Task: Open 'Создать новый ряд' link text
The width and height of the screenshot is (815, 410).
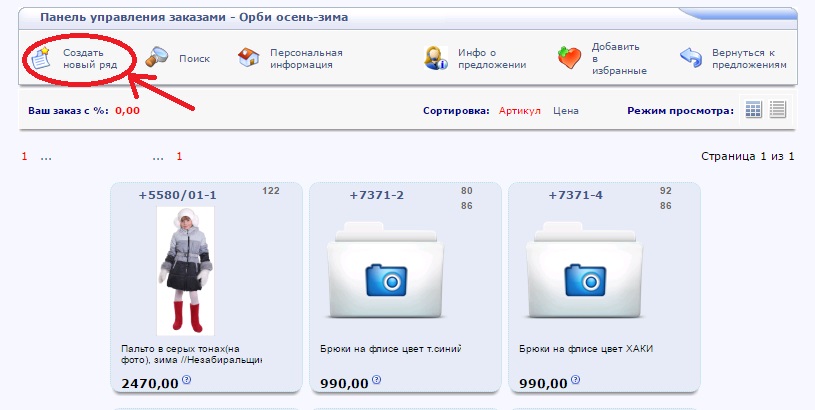Action: click(x=90, y=59)
